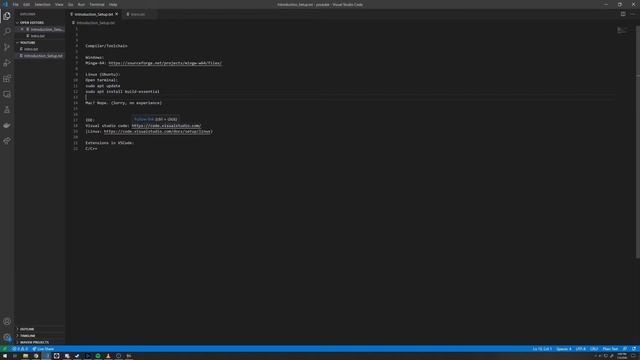This screenshot has height=360, width=640.
Task: Change indentation via Spaces: 4
Action: click(x=564, y=349)
